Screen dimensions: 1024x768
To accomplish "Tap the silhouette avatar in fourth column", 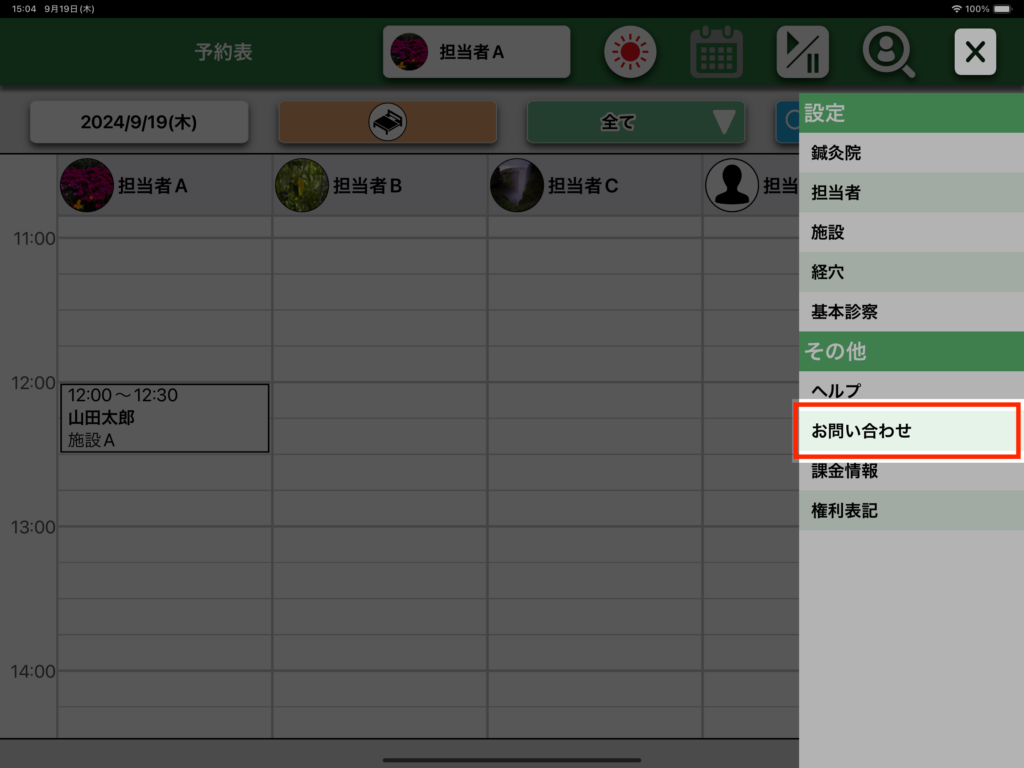I will pyautogui.click(x=732, y=185).
